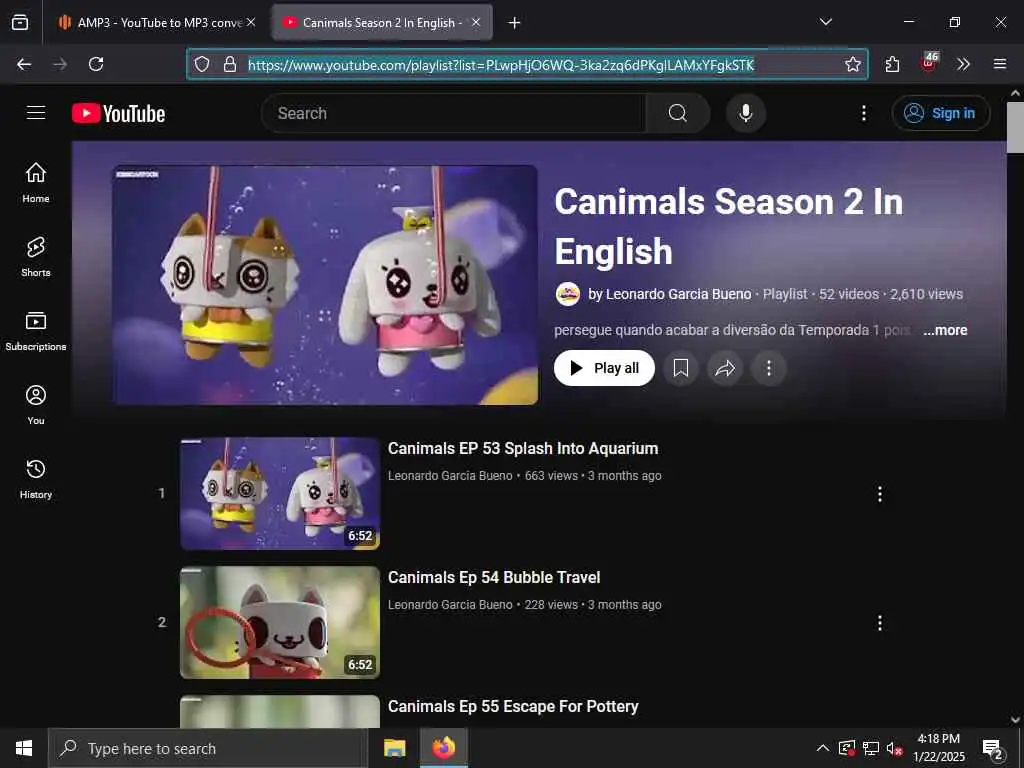Open the Windows Start menu
This screenshot has width=1024, height=768.
[24, 748]
